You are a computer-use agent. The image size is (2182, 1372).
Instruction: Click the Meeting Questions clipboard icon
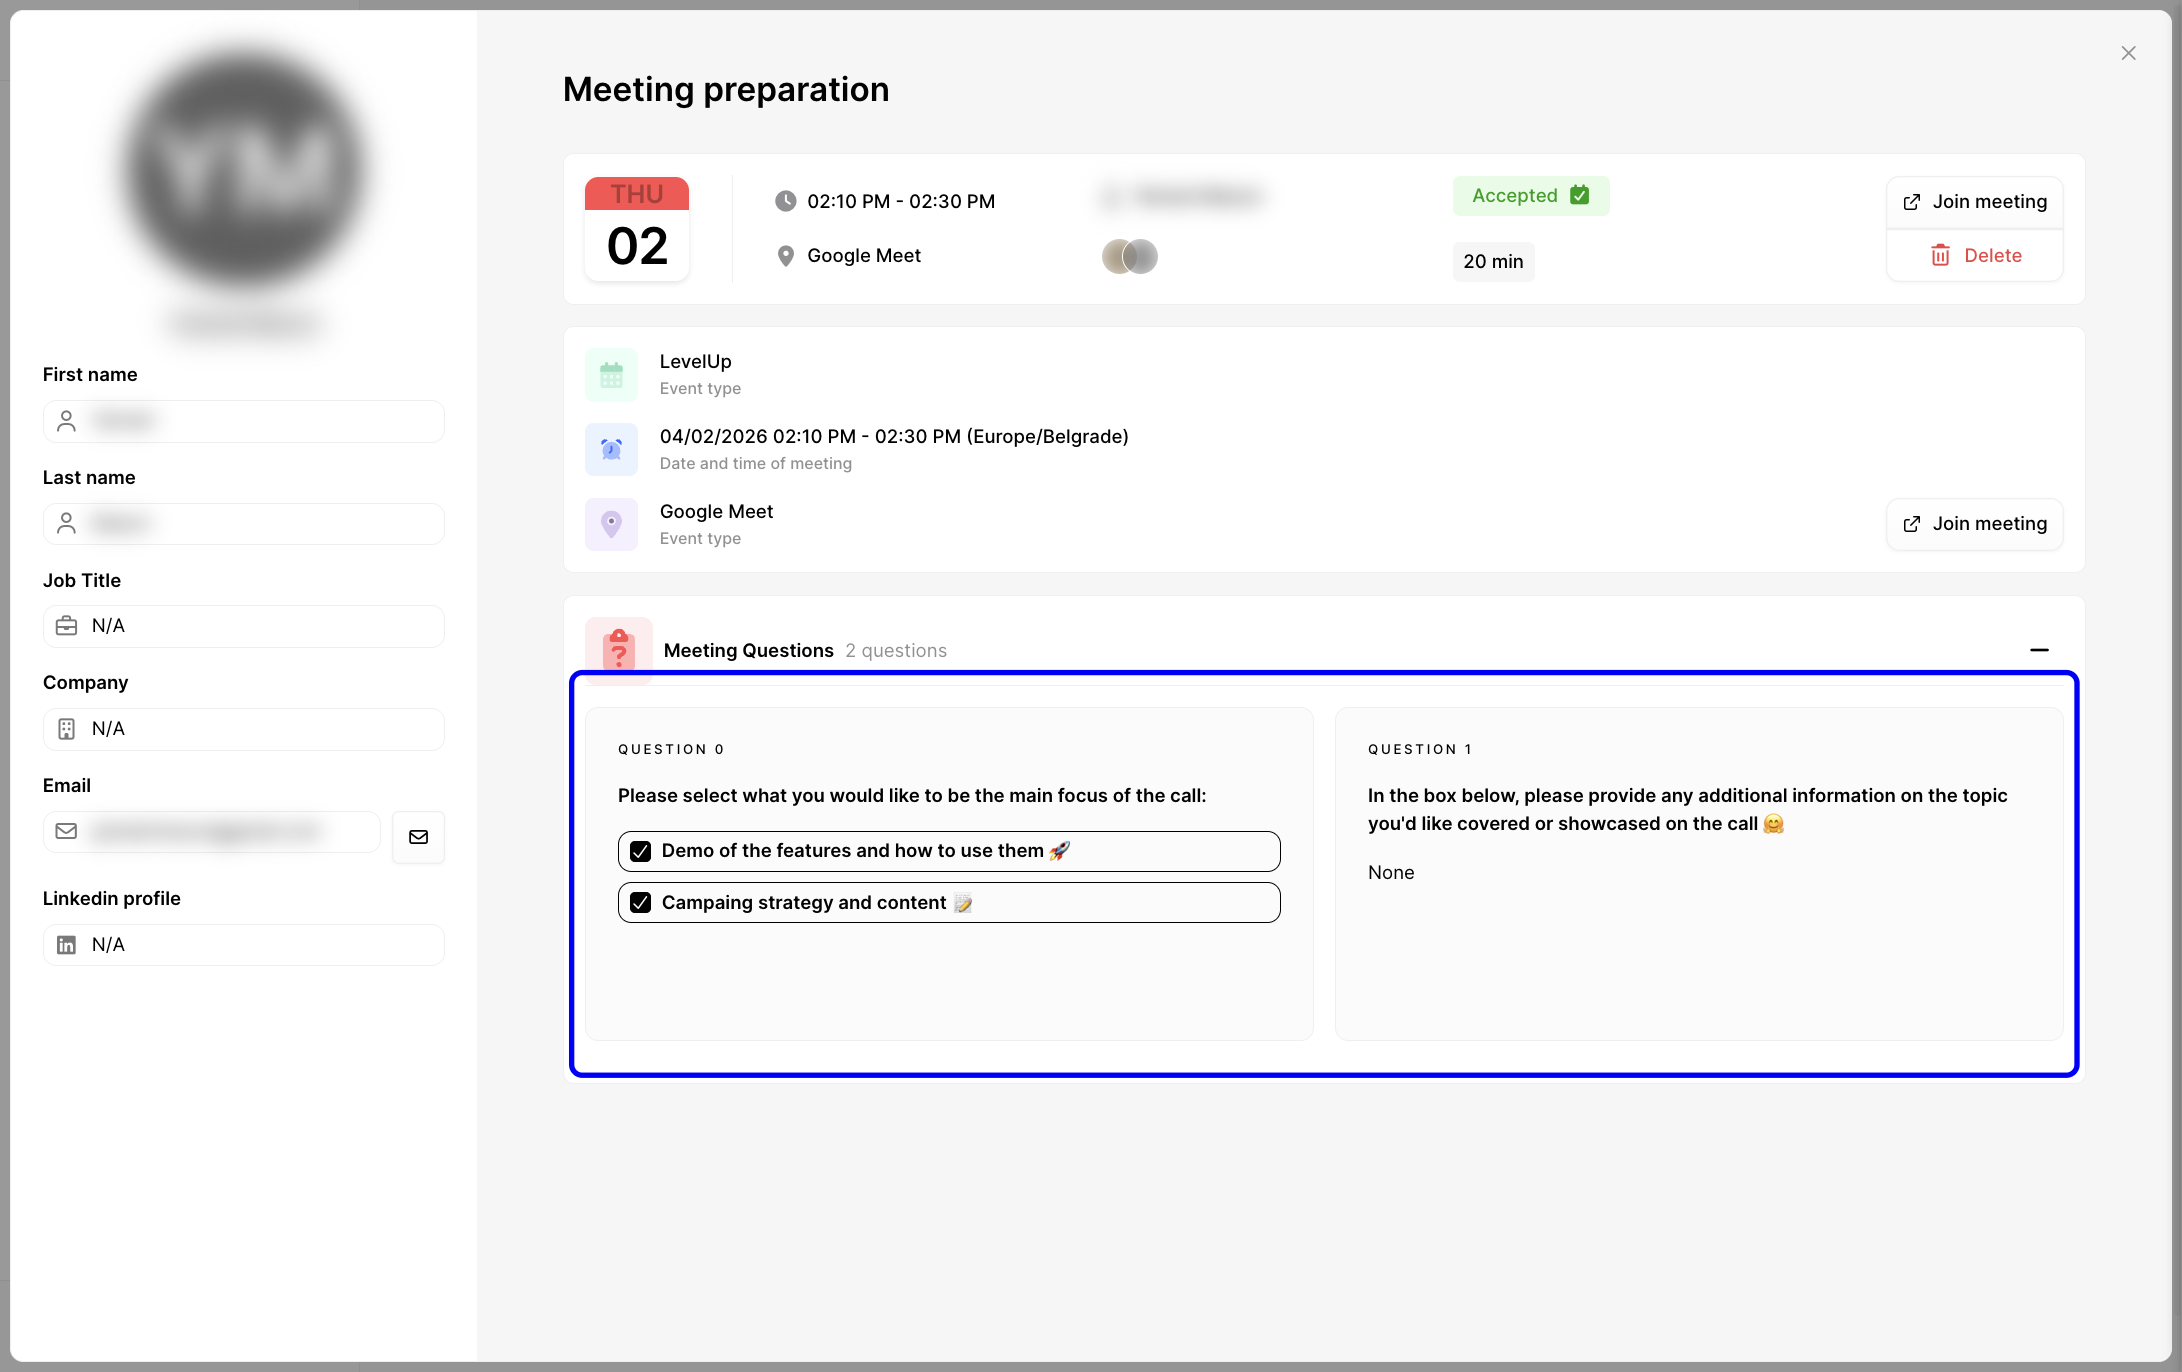[619, 650]
